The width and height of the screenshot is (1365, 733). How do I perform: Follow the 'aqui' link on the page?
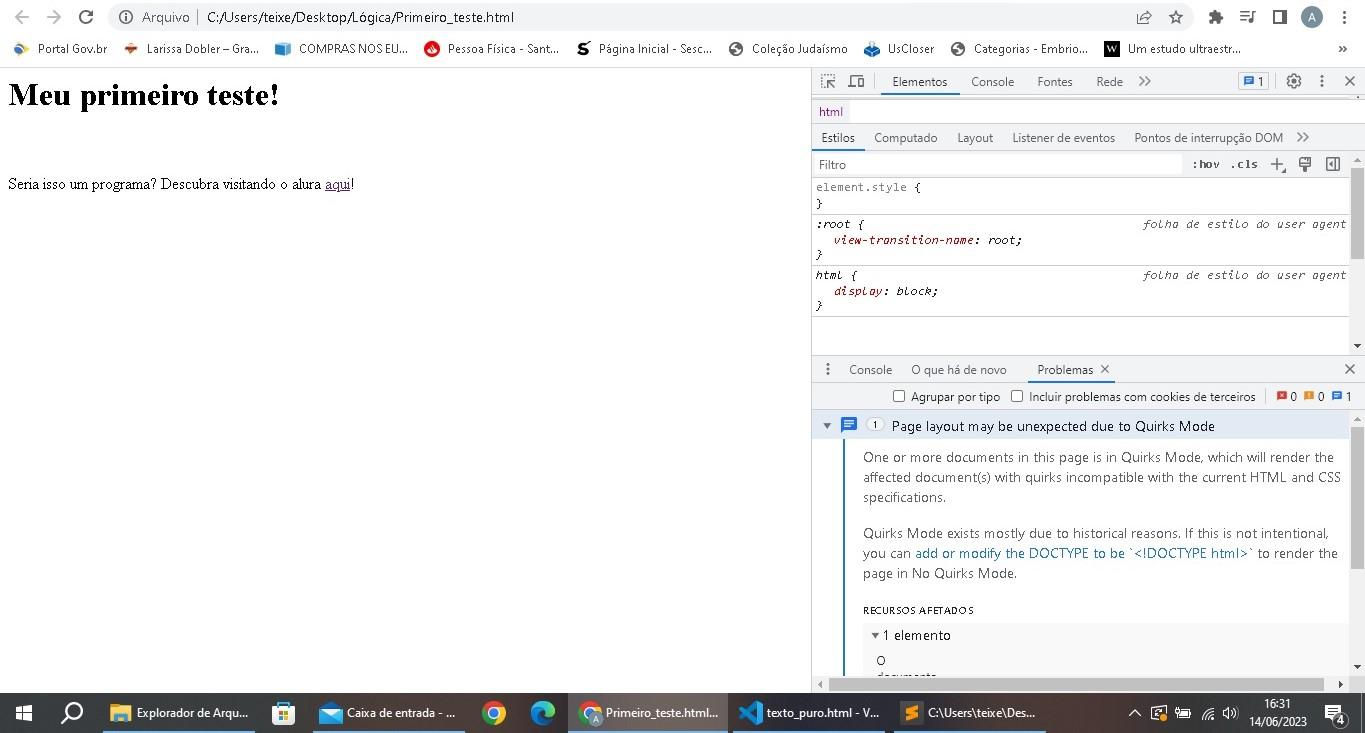(x=338, y=184)
